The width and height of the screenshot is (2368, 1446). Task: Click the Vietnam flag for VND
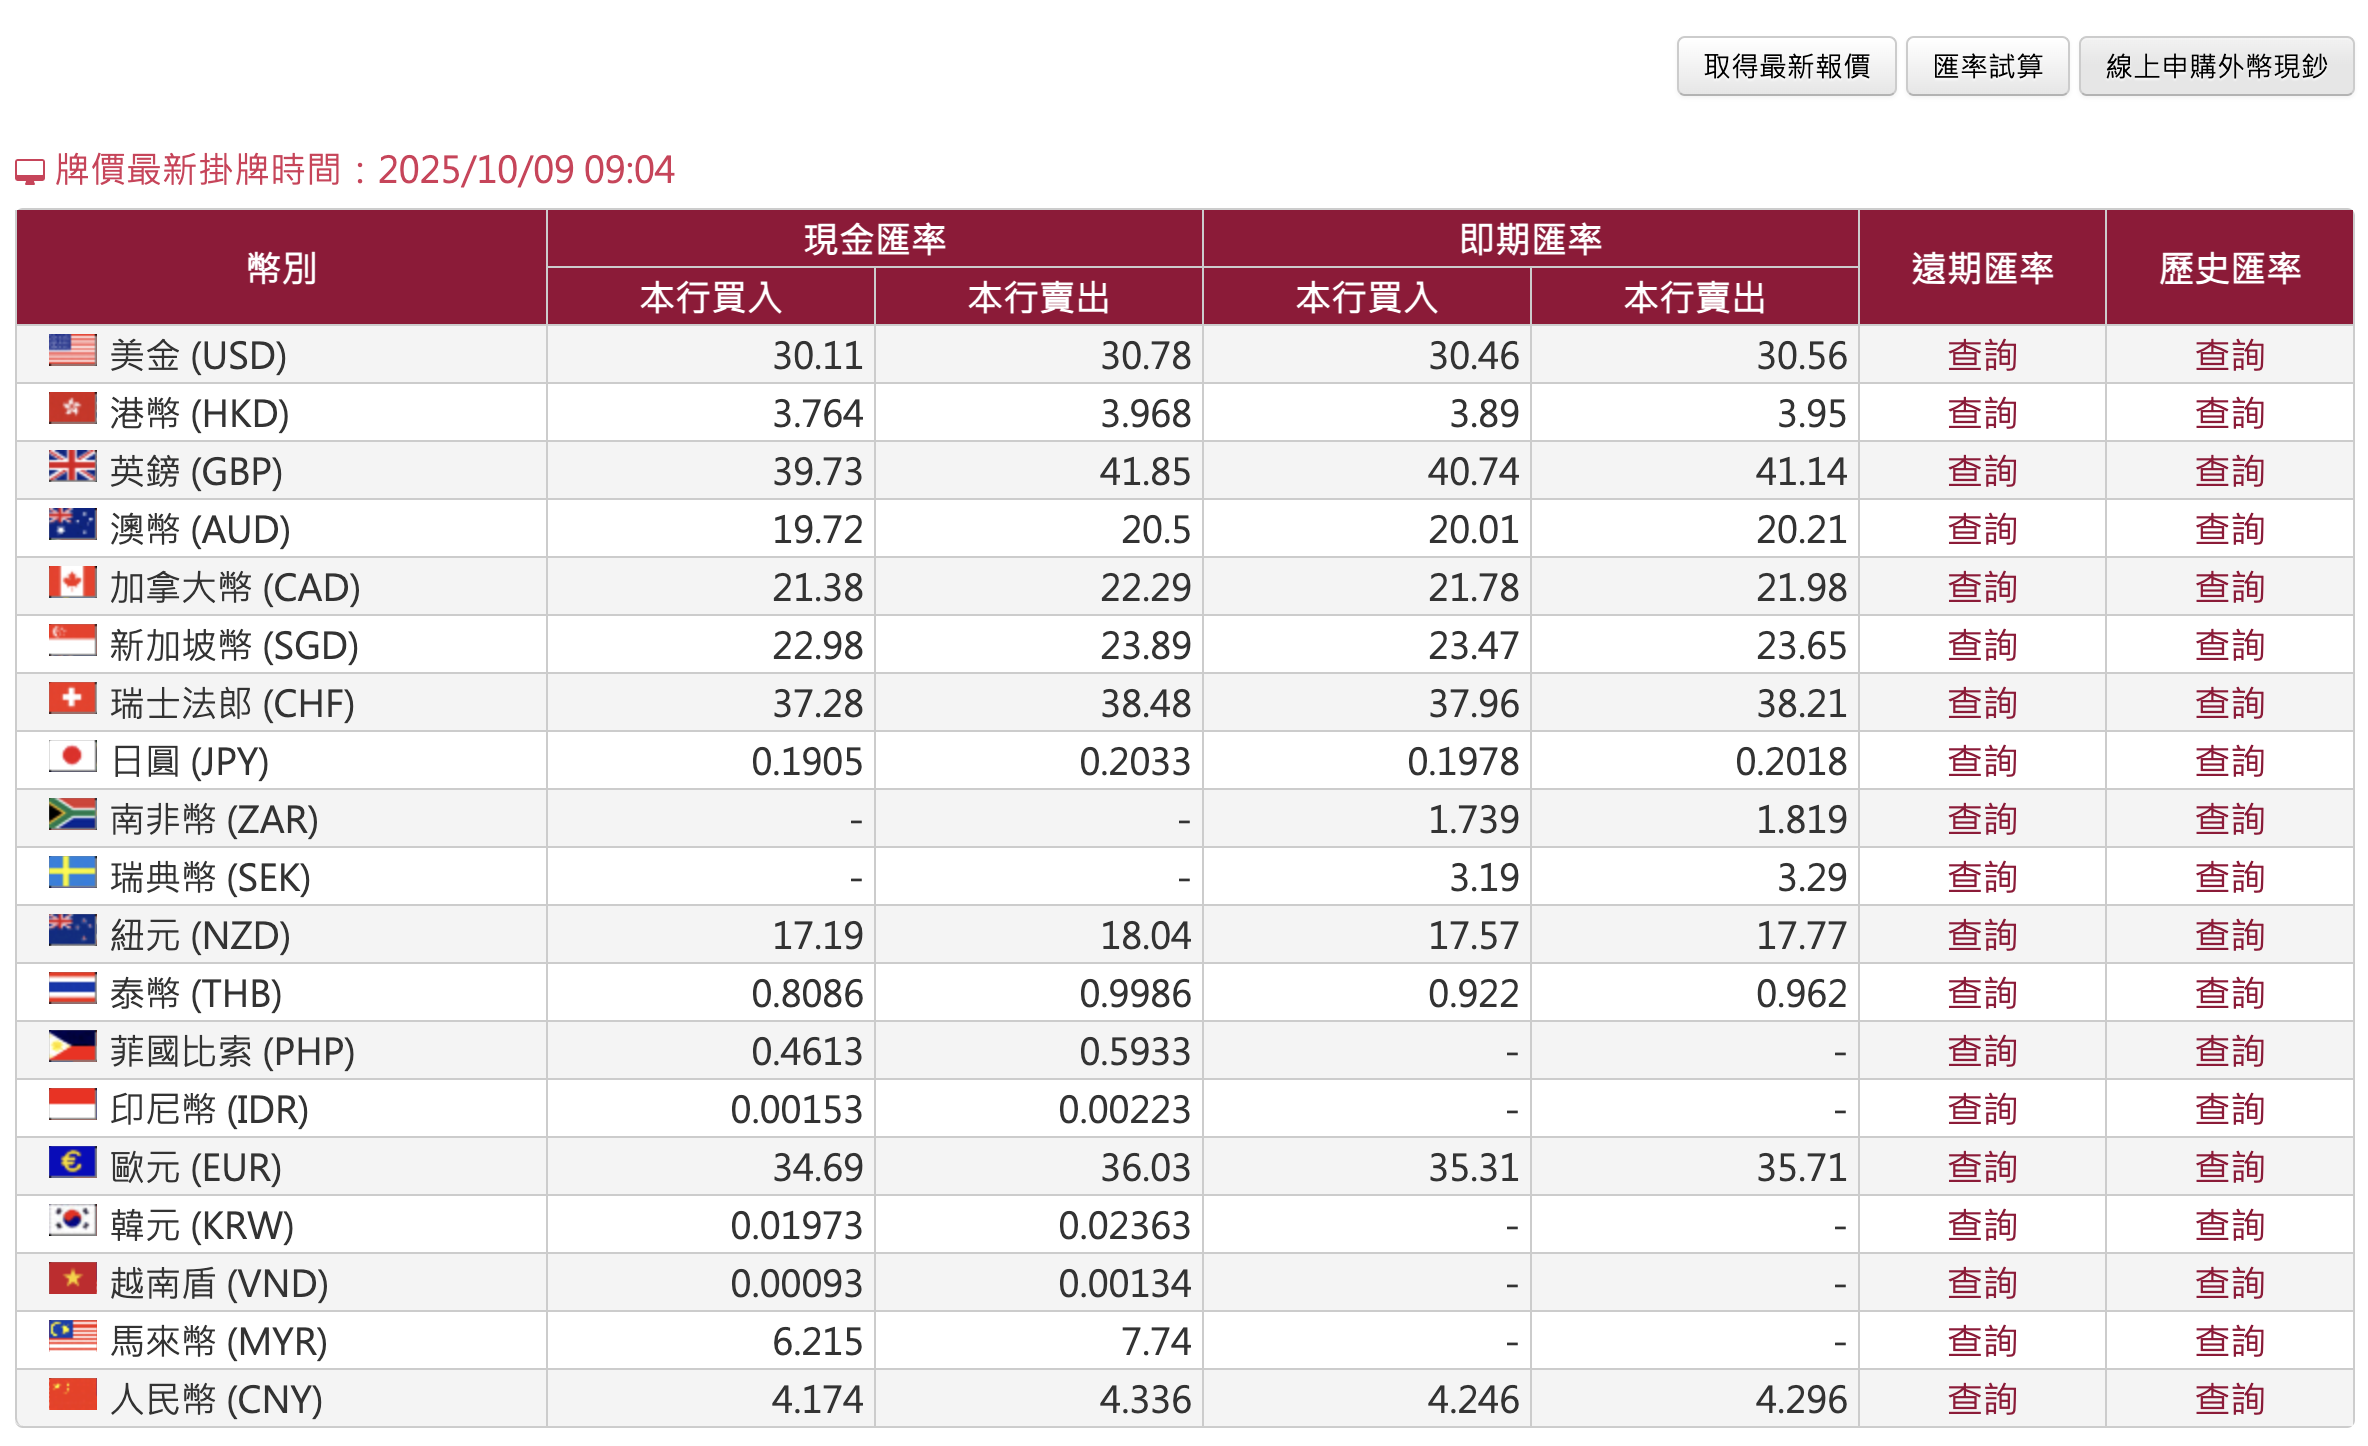72,1279
